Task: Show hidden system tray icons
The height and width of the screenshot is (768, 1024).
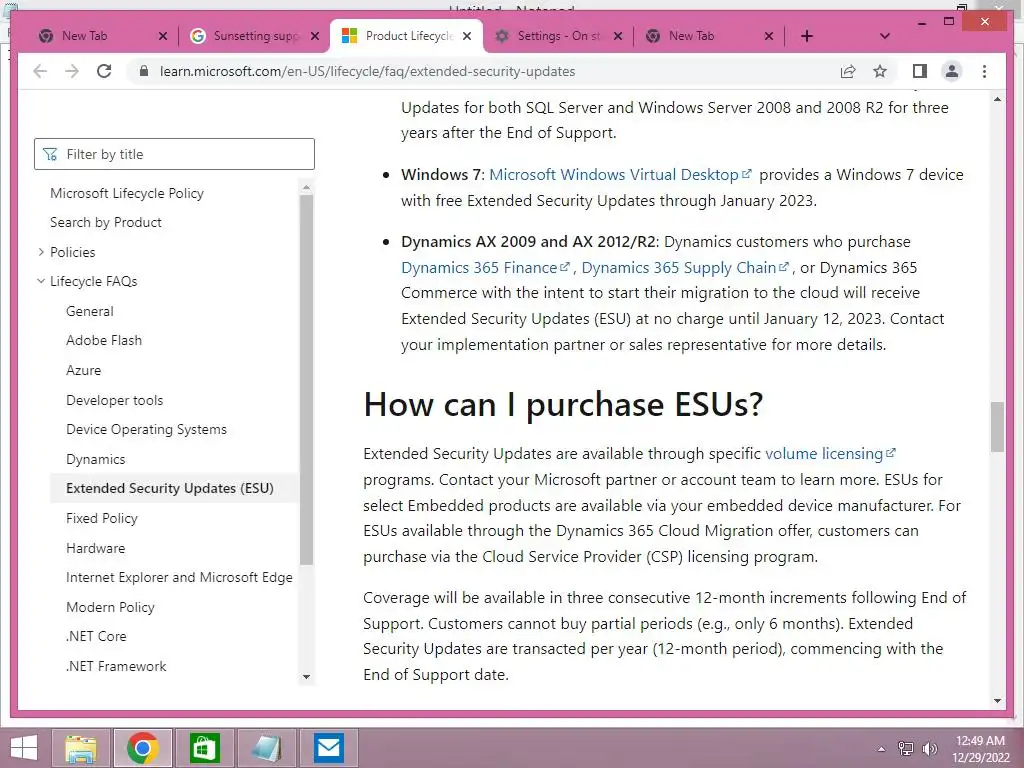Action: pyautogui.click(x=881, y=749)
